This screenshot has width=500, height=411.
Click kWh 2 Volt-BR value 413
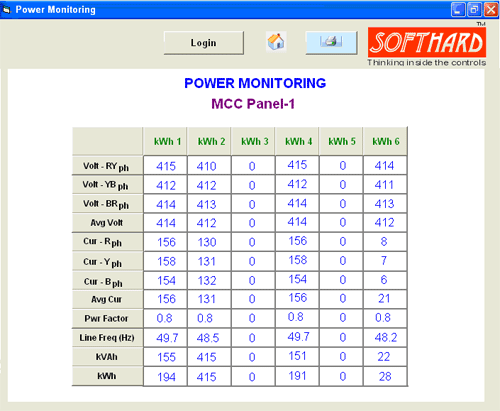click(x=209, y=204)
